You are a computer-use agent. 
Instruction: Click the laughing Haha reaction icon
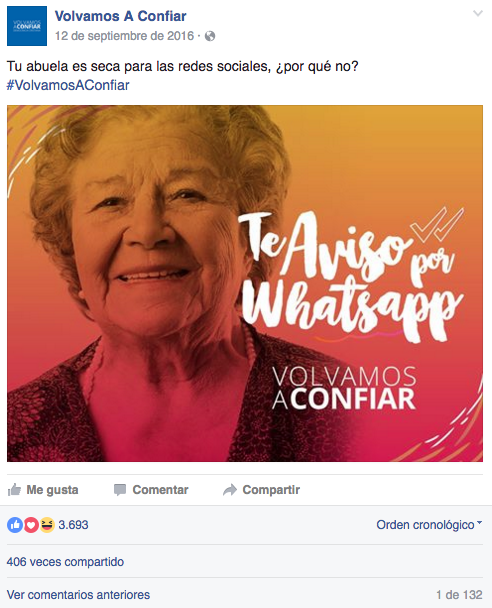(47, 525)
